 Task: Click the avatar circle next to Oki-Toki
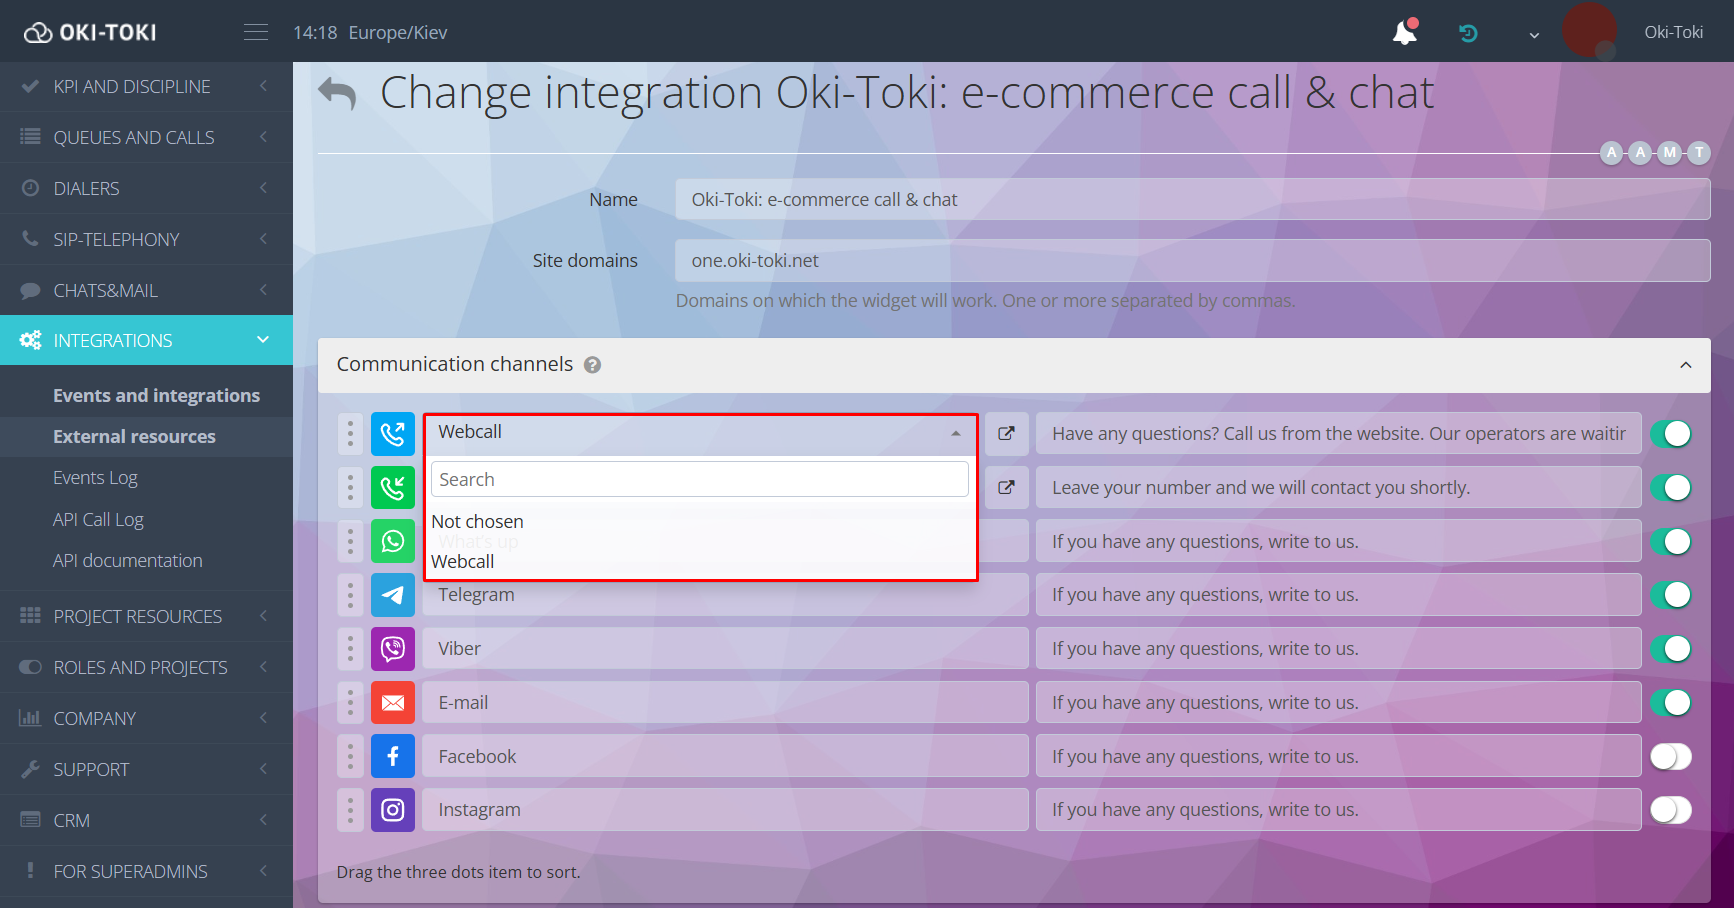1590,31
